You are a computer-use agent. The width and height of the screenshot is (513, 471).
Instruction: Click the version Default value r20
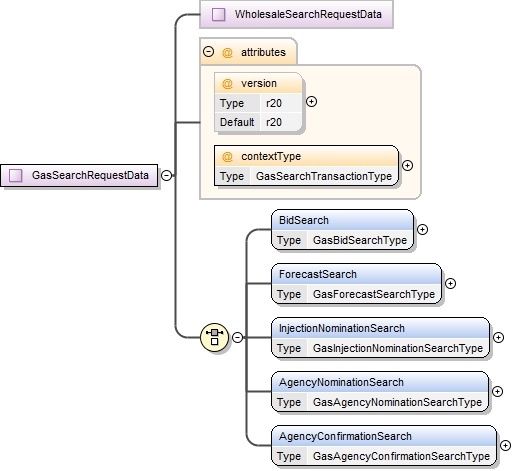(x=274, y=122)
